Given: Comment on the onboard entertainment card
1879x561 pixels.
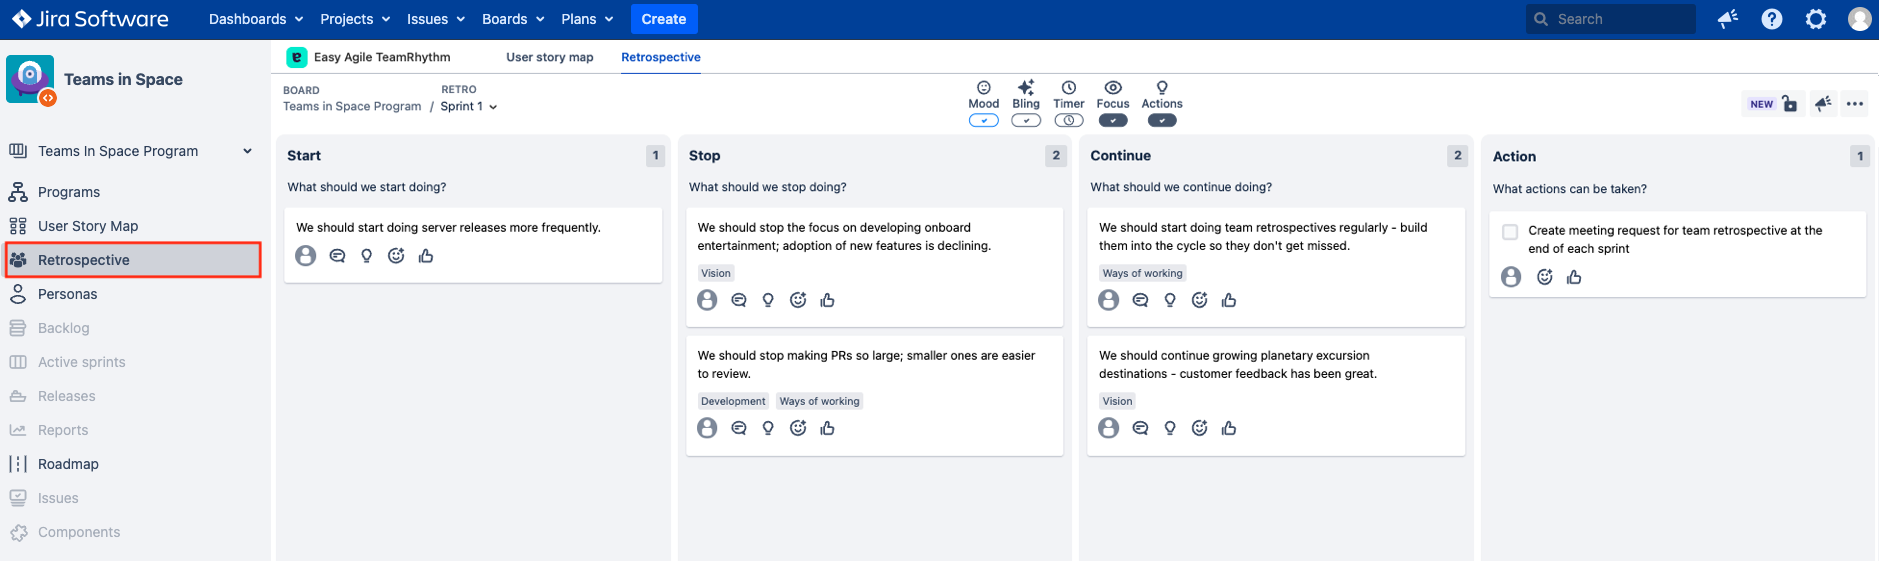Looking at the screenshot, I should point(739,300).
